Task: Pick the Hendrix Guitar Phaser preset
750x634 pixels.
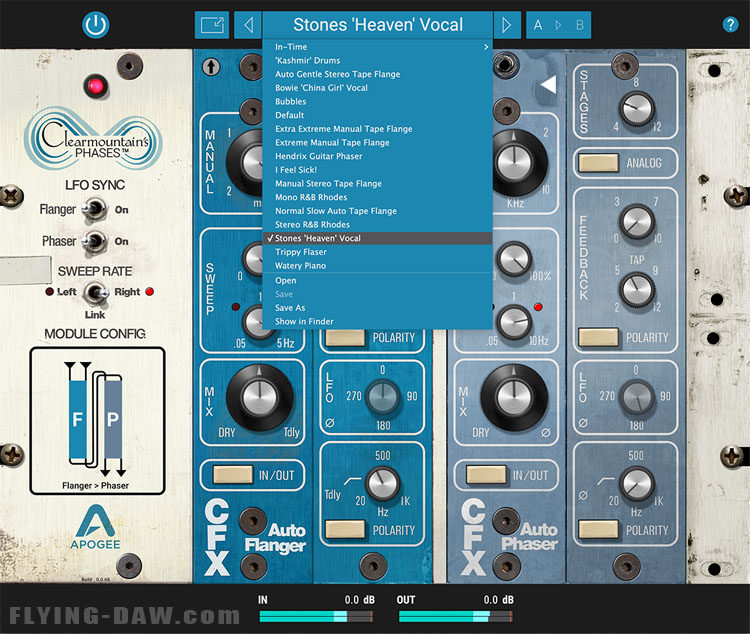Action: (x=377, y=156)
